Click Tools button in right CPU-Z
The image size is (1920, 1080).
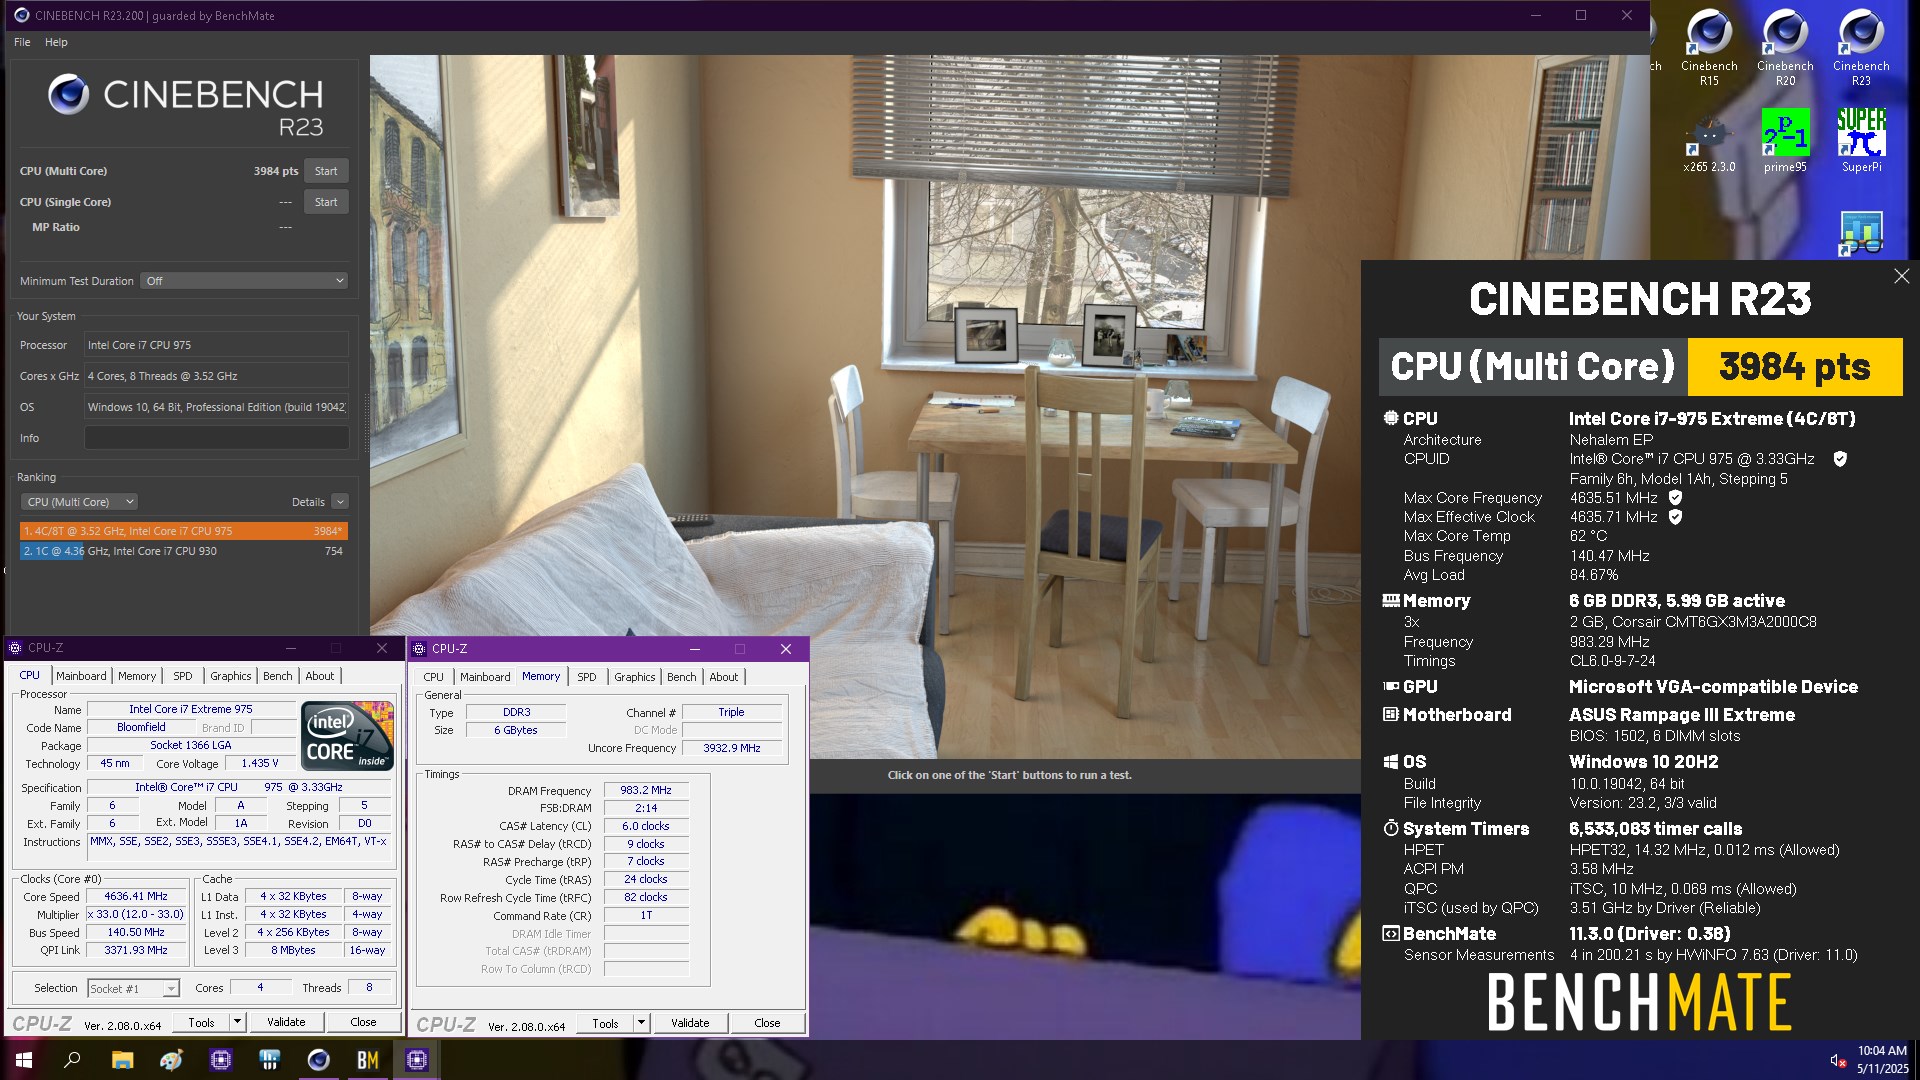605,1024
